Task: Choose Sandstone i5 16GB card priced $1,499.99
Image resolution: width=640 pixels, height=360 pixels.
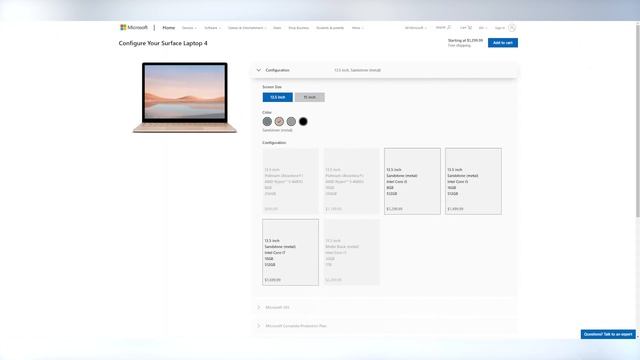Action: (x=473, y=181)
